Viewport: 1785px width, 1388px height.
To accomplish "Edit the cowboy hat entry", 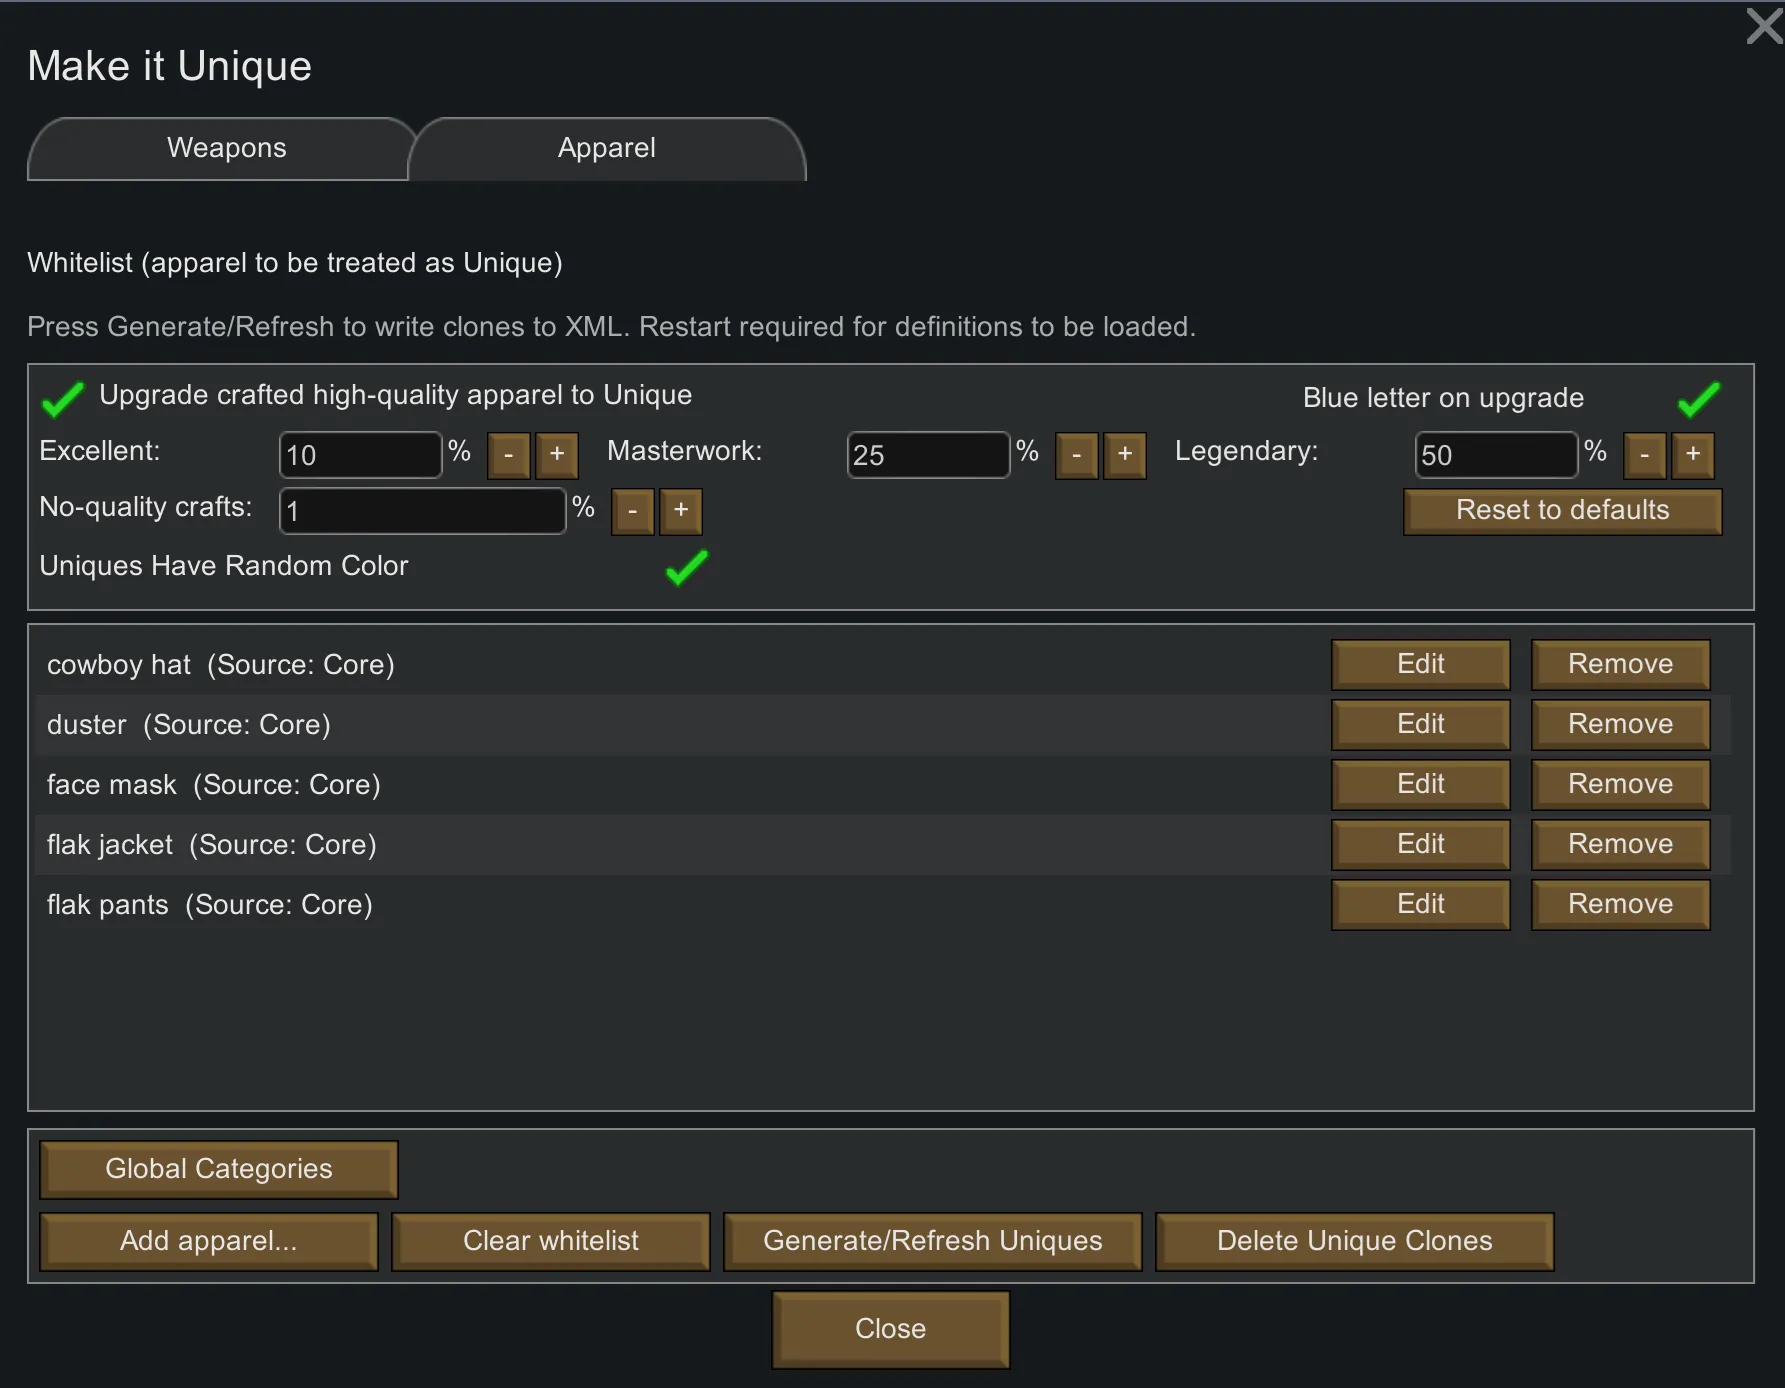I will point(1420,665).
